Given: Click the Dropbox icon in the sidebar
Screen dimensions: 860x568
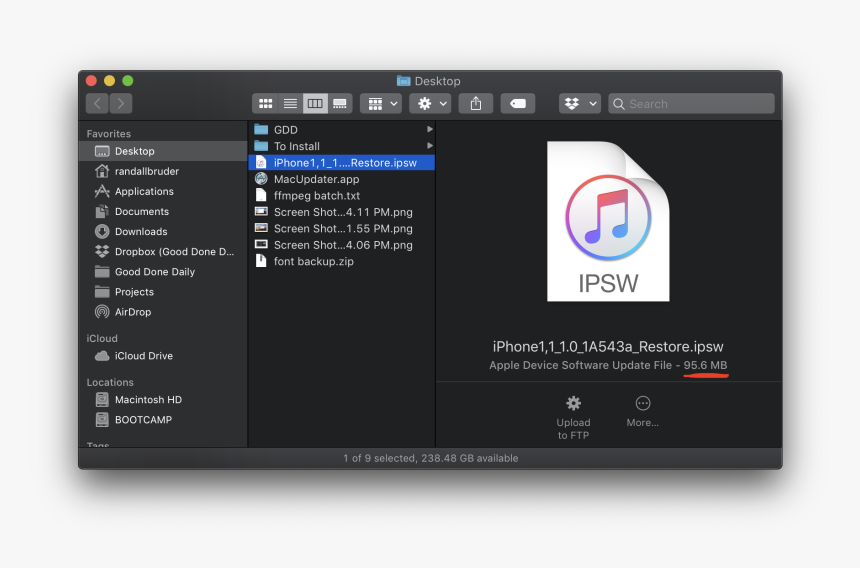Looking at the screenshot, I should 102,252.
